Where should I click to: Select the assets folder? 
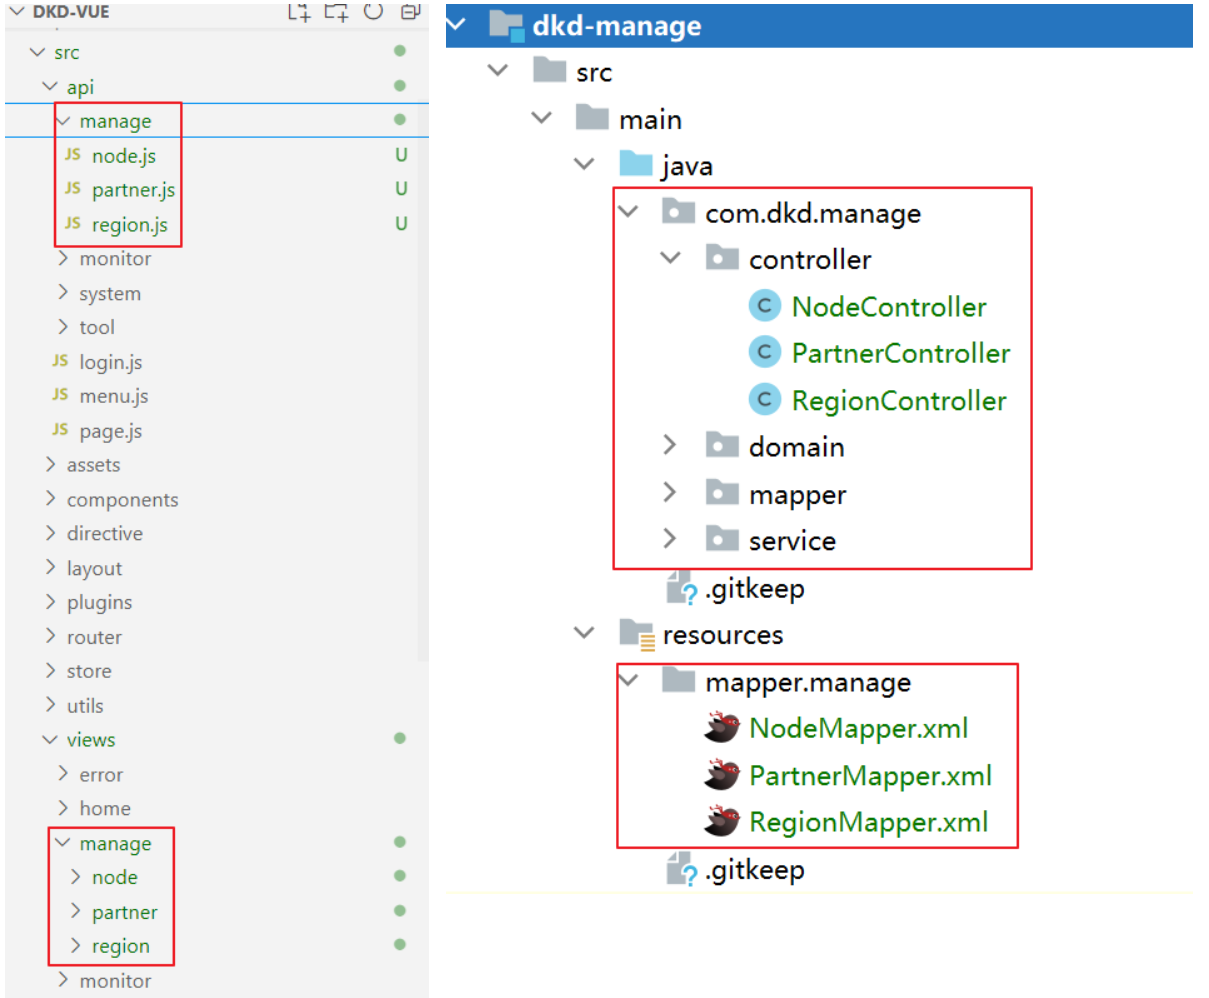pos(93,465)
